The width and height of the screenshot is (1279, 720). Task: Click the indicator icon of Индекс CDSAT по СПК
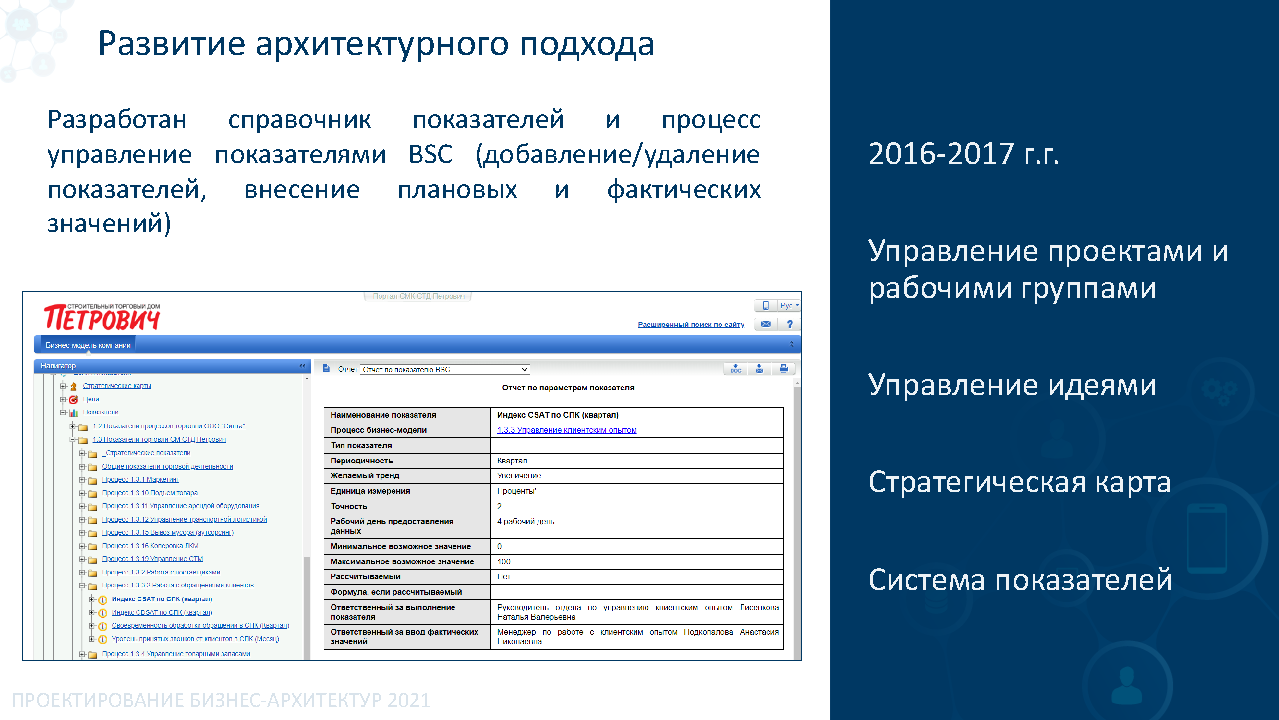[102, 612]
